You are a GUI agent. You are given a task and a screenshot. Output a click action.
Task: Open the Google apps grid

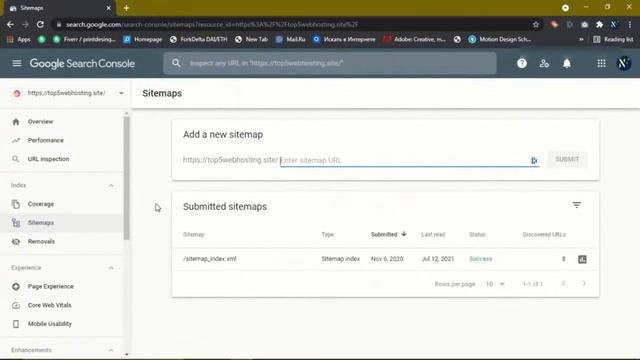601,63
